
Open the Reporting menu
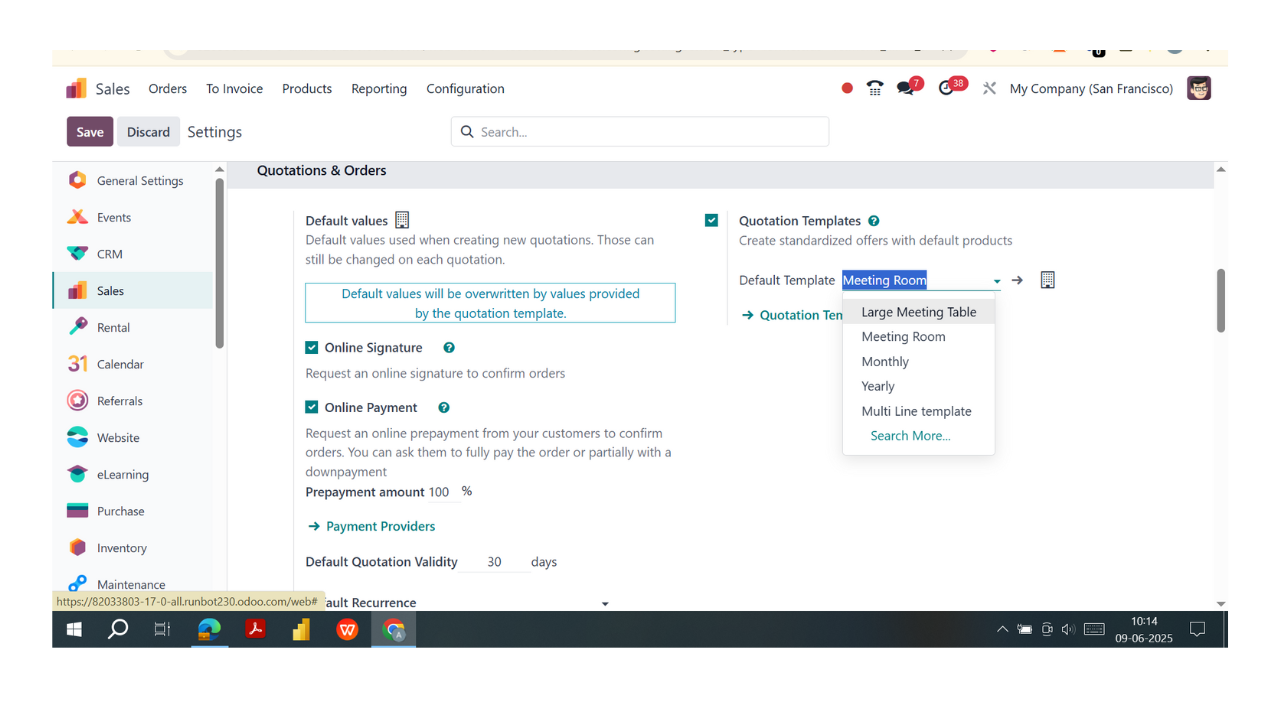pos(379,89)
